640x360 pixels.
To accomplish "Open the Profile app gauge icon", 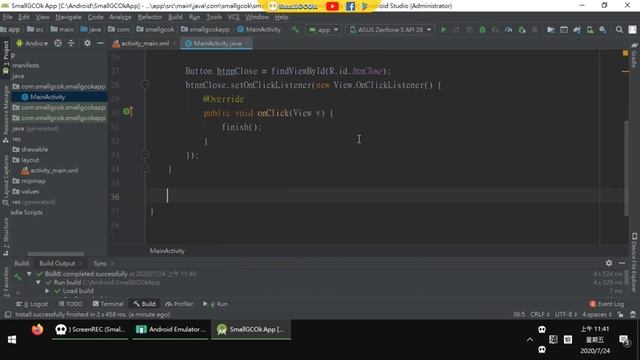I will [509, 30].
